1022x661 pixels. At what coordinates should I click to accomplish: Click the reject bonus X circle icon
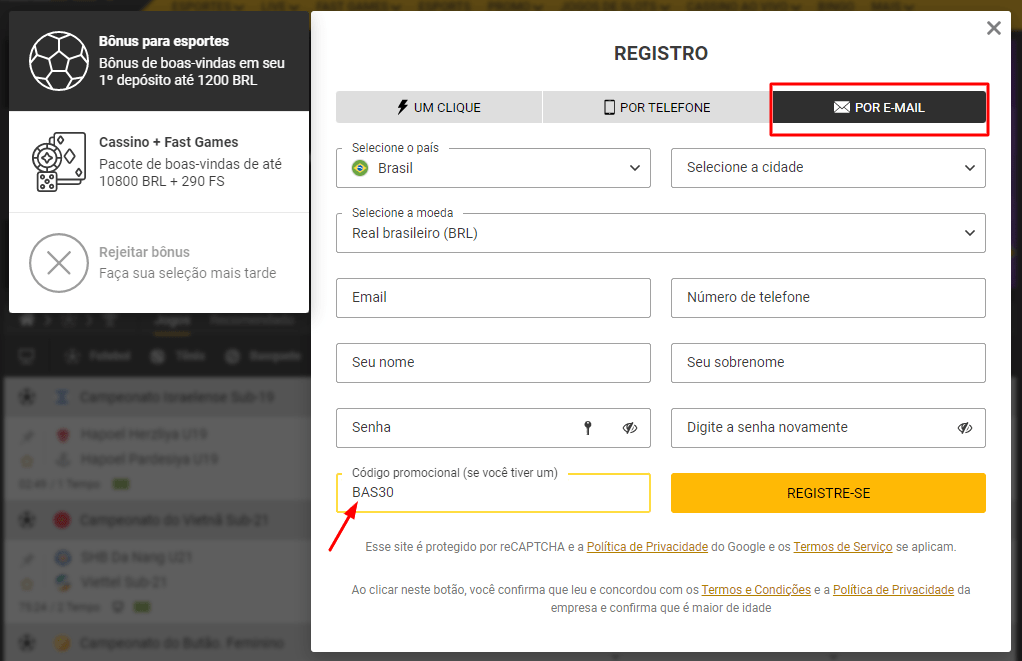59,263
